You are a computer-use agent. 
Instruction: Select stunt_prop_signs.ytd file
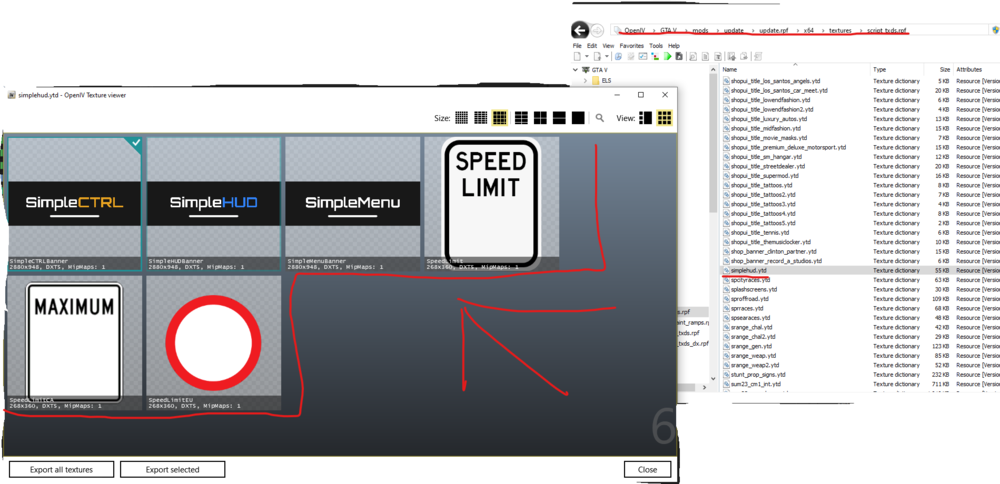point(754,374)
